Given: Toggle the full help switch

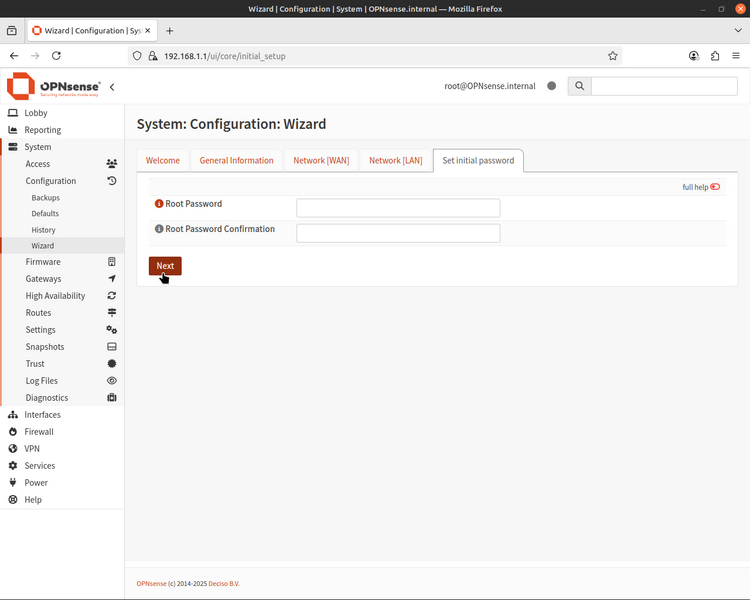Looking at the screenshot, I should (715, 187).
